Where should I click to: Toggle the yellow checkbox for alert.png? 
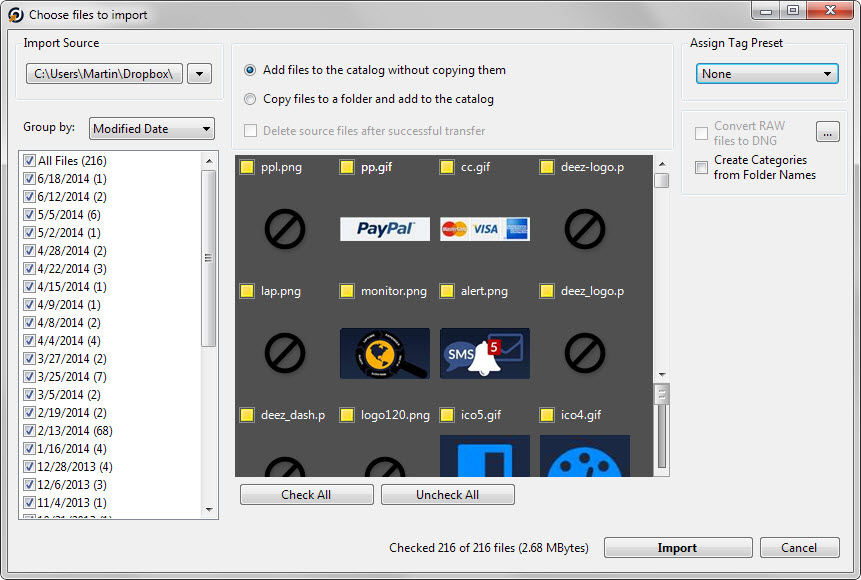[447, 291]
